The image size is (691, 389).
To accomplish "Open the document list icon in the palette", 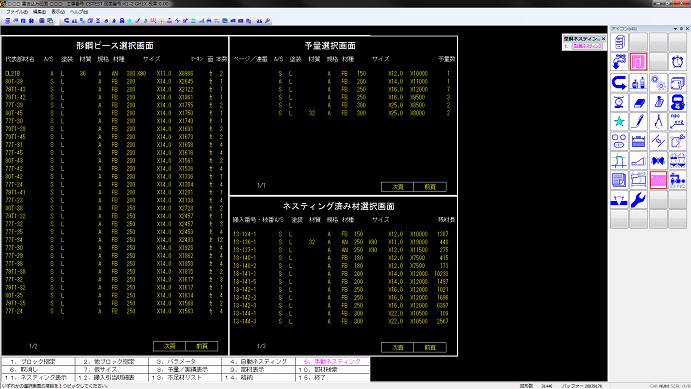I will click(x=619, y=180).
